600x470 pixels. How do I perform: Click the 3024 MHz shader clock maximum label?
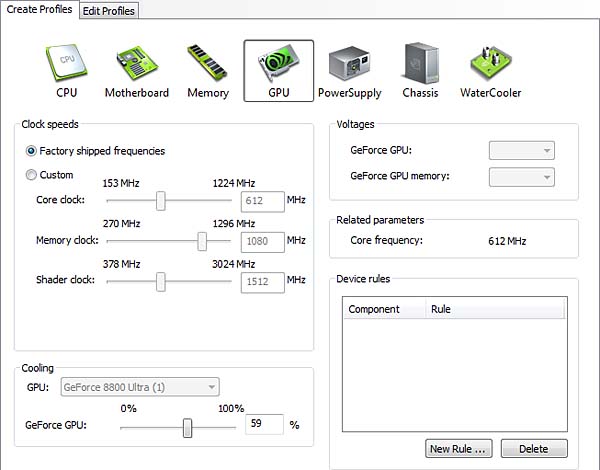[x=233, y=264]
